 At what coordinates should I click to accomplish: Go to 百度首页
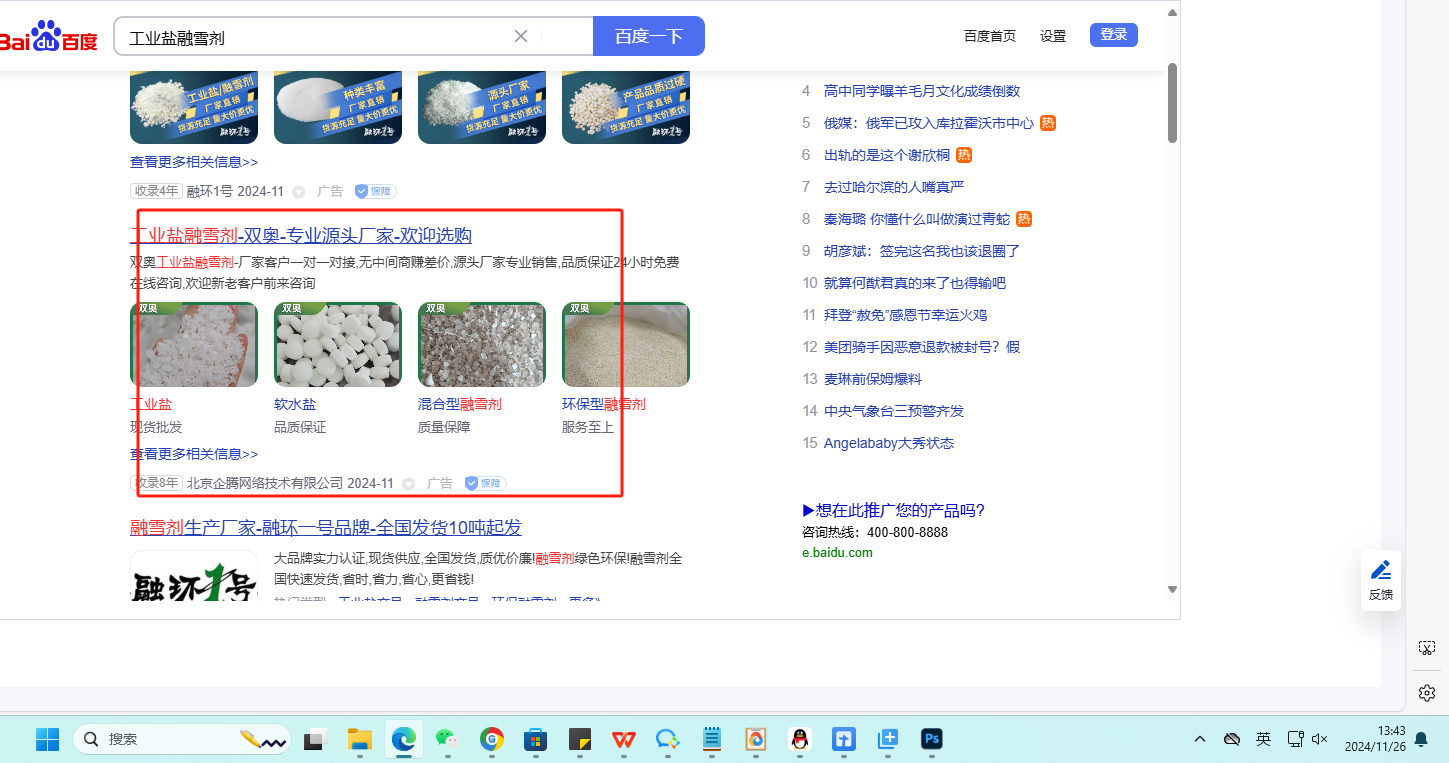click(x=990, y=36)
